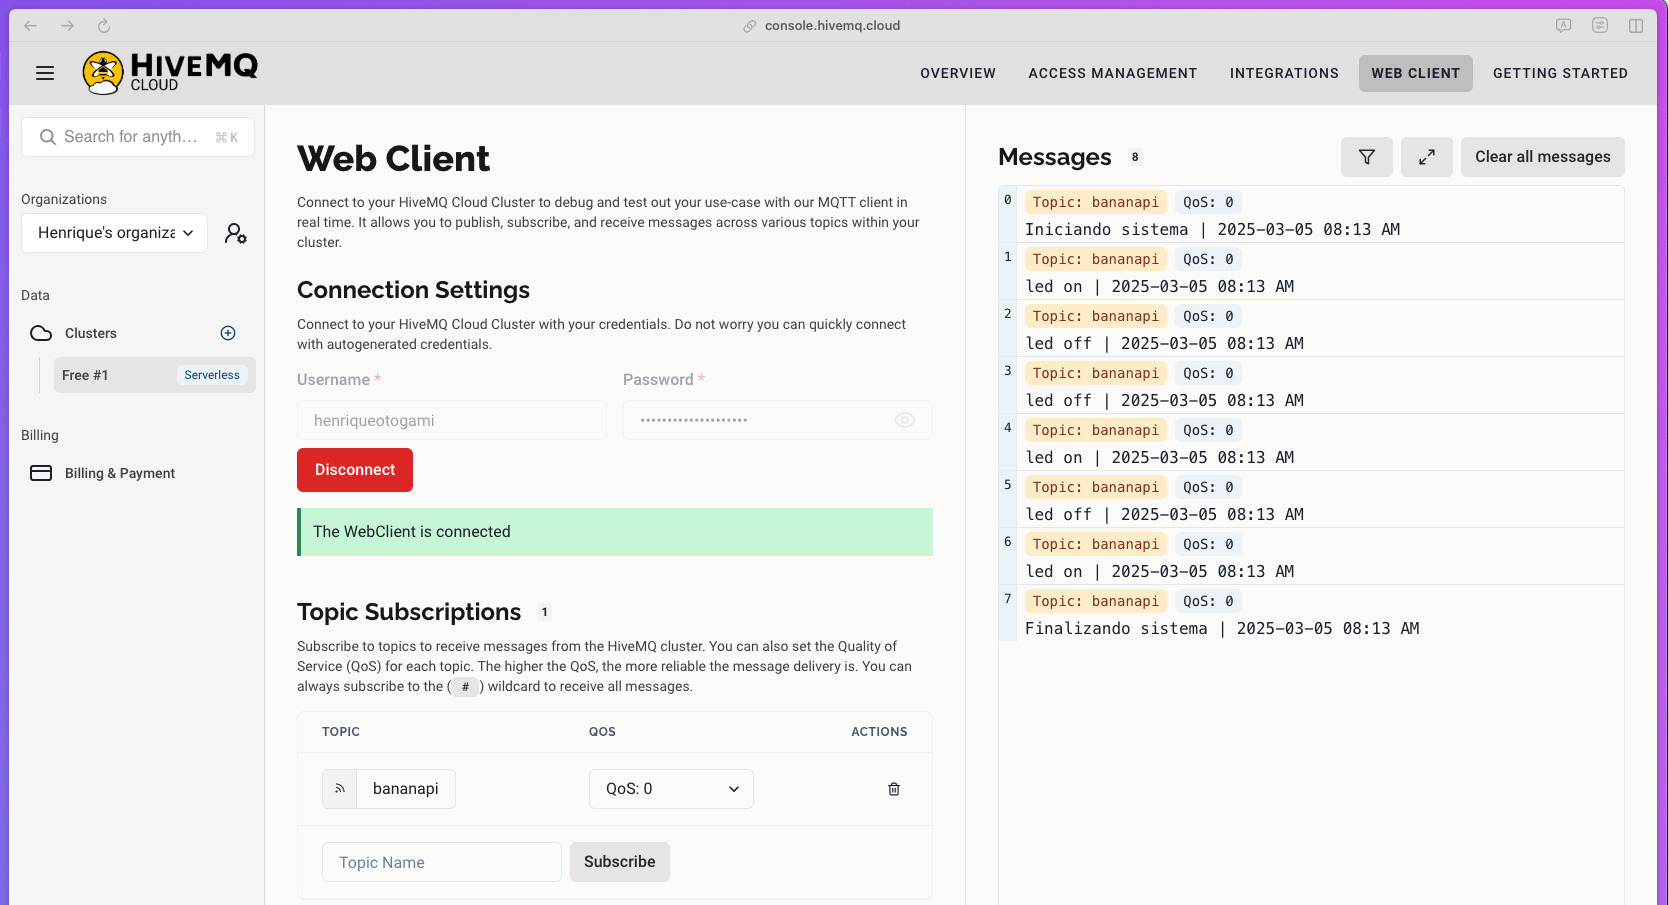Screen dimensions: 1669x905
Task: Expand the Messages panel to fullscreen
Action: [x=1427, y=157]
